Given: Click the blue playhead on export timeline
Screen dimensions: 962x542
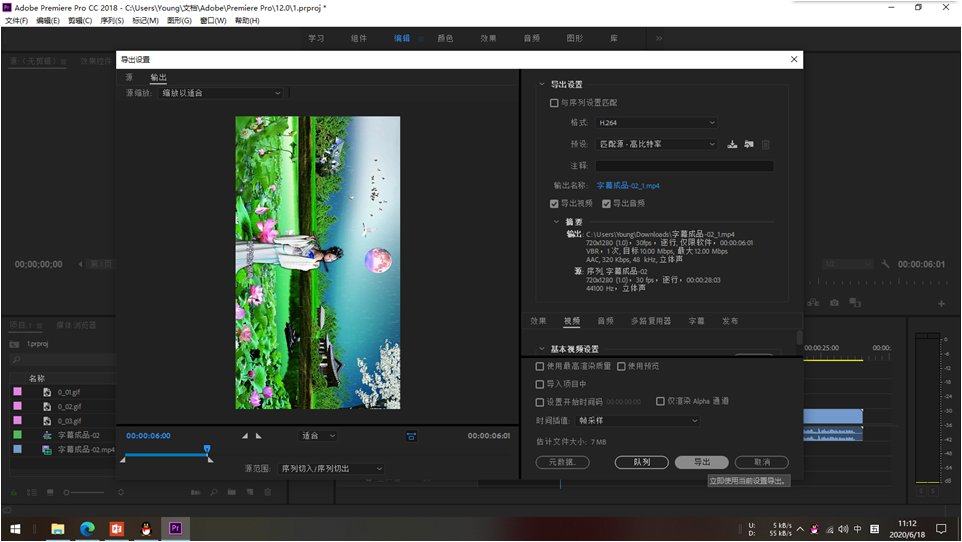Looking at the screenshot, I should (x=207, y=449).
